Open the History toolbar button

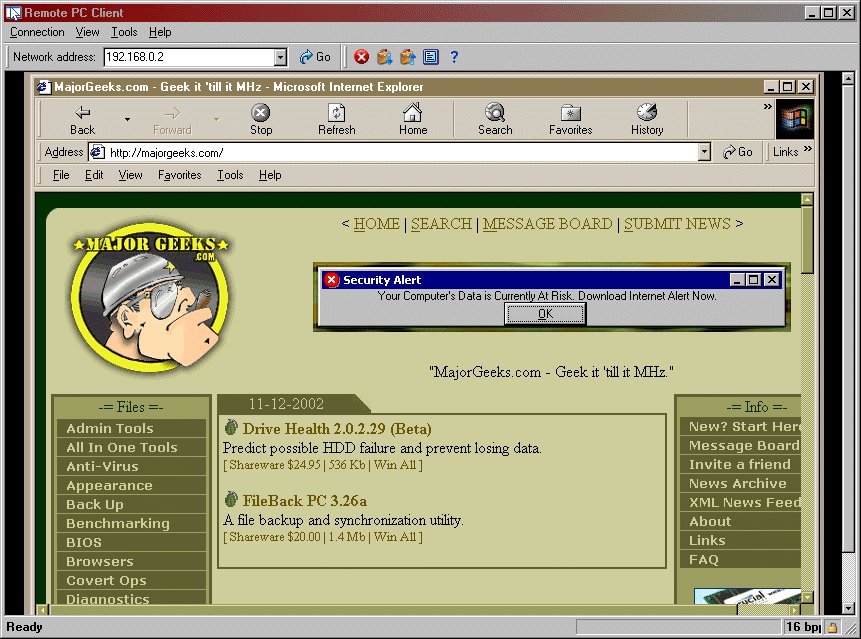pos(647,119)
